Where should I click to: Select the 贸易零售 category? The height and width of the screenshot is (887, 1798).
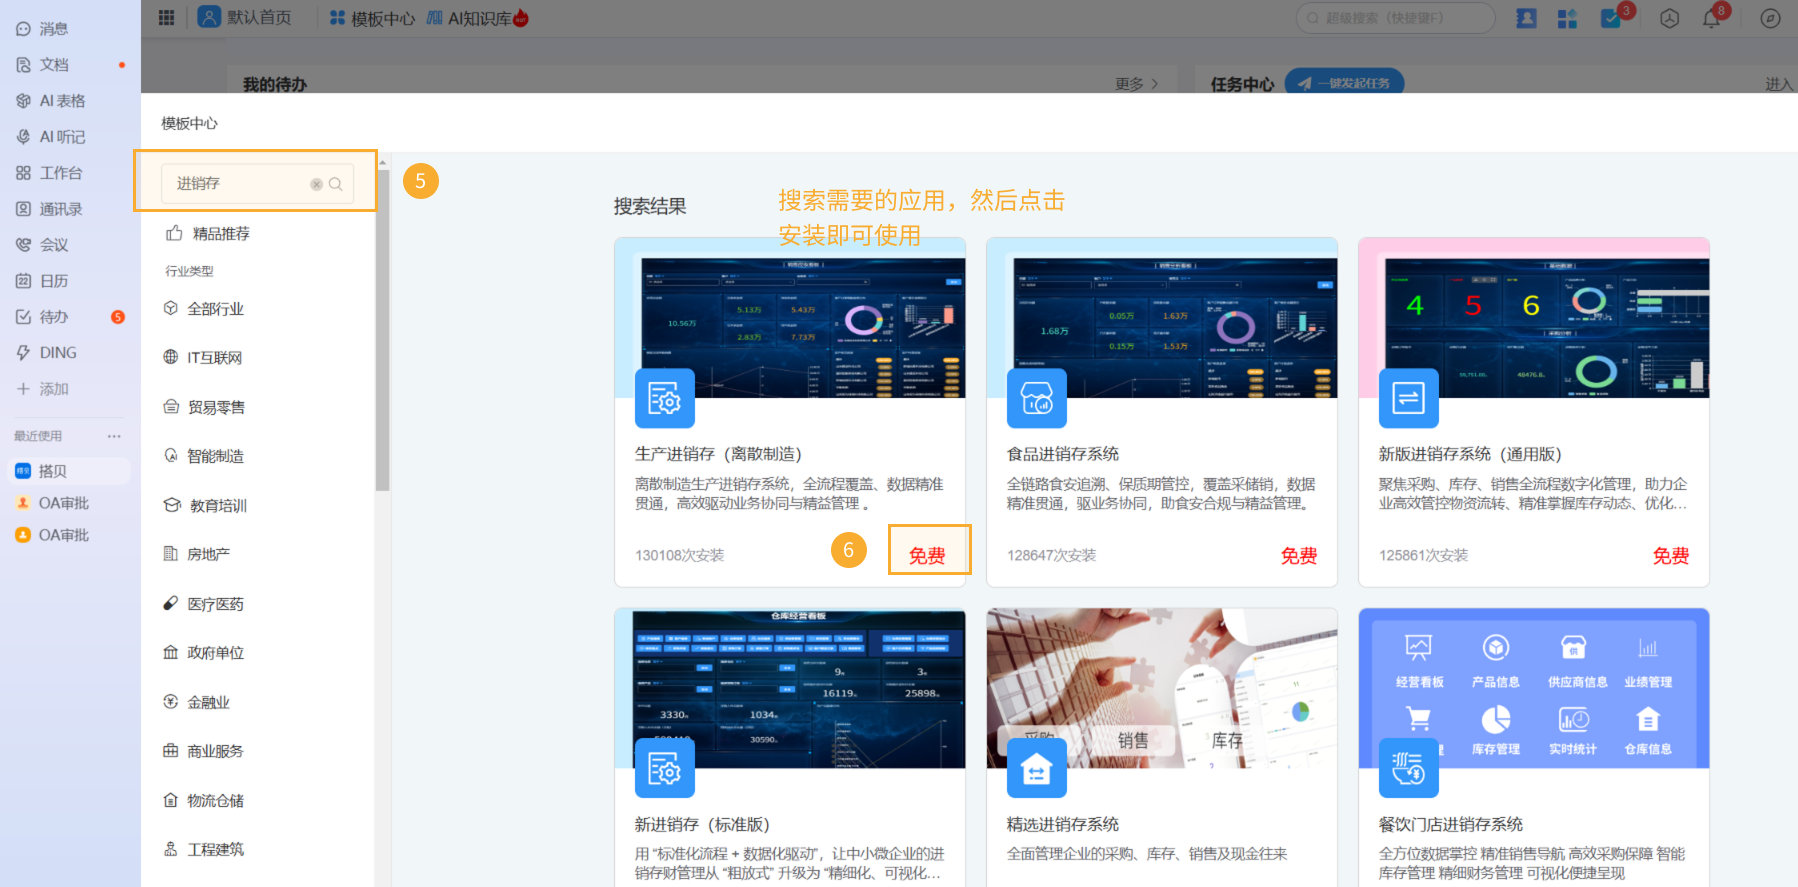204,407
